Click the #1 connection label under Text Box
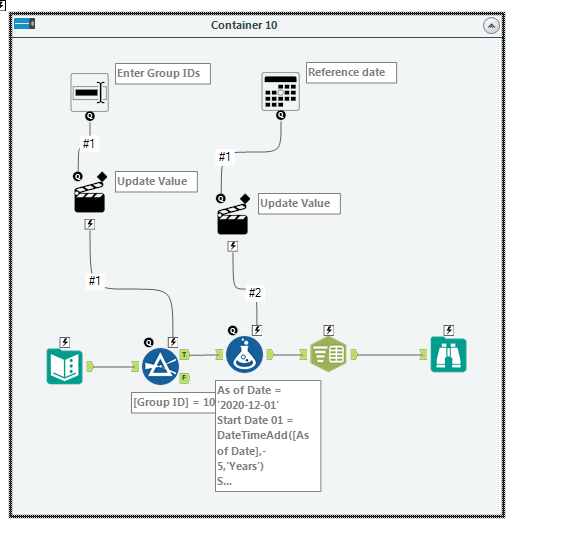572x554 pixels. click(x=89, y=144)
